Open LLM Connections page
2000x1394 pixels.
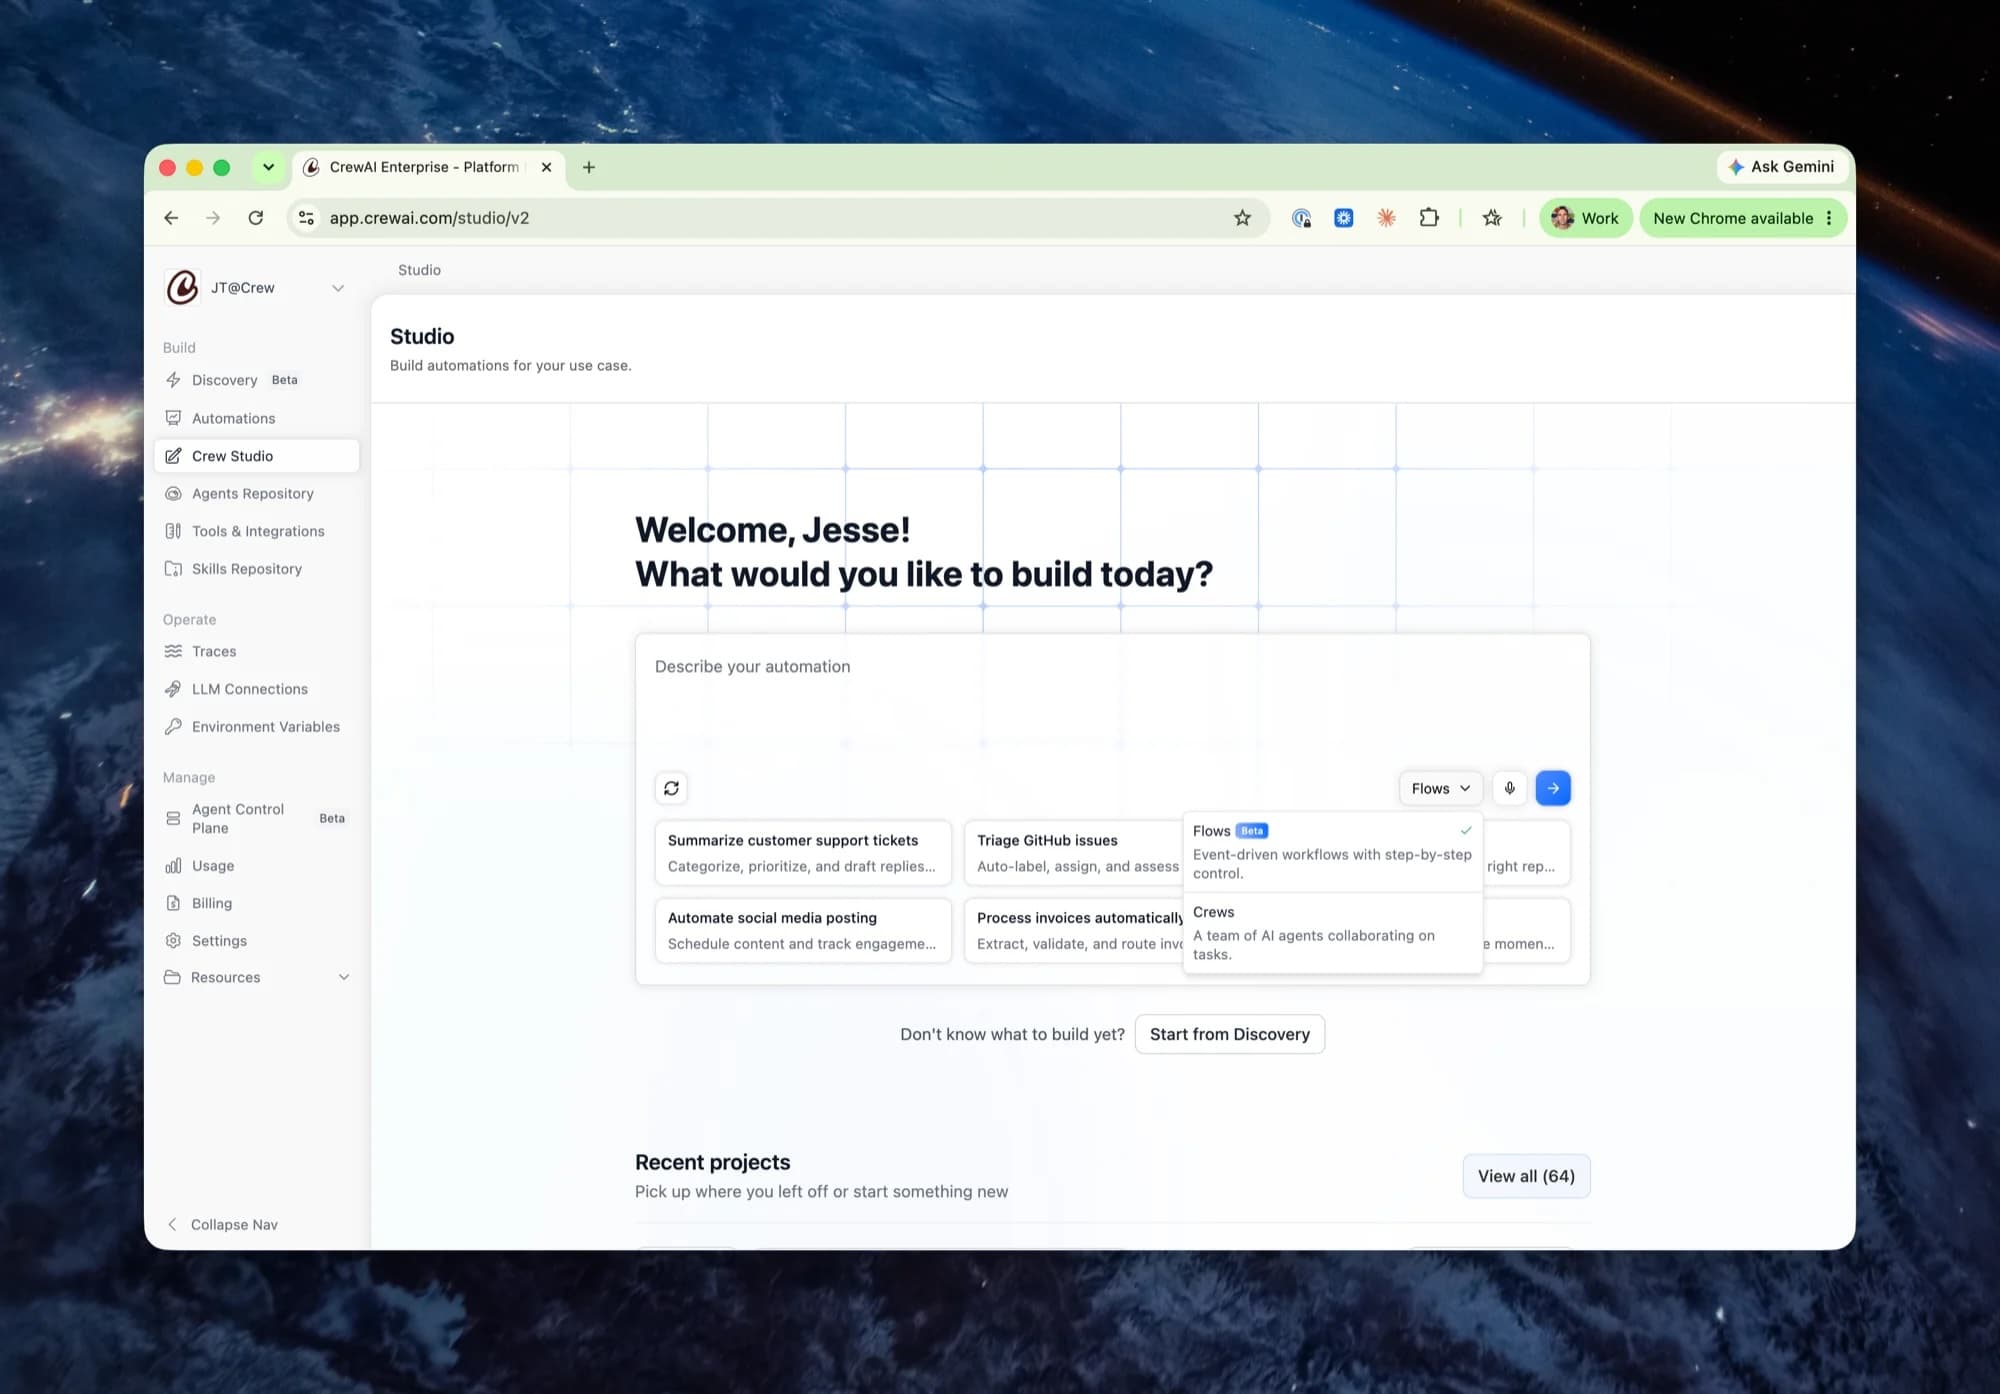click(256, 689)
